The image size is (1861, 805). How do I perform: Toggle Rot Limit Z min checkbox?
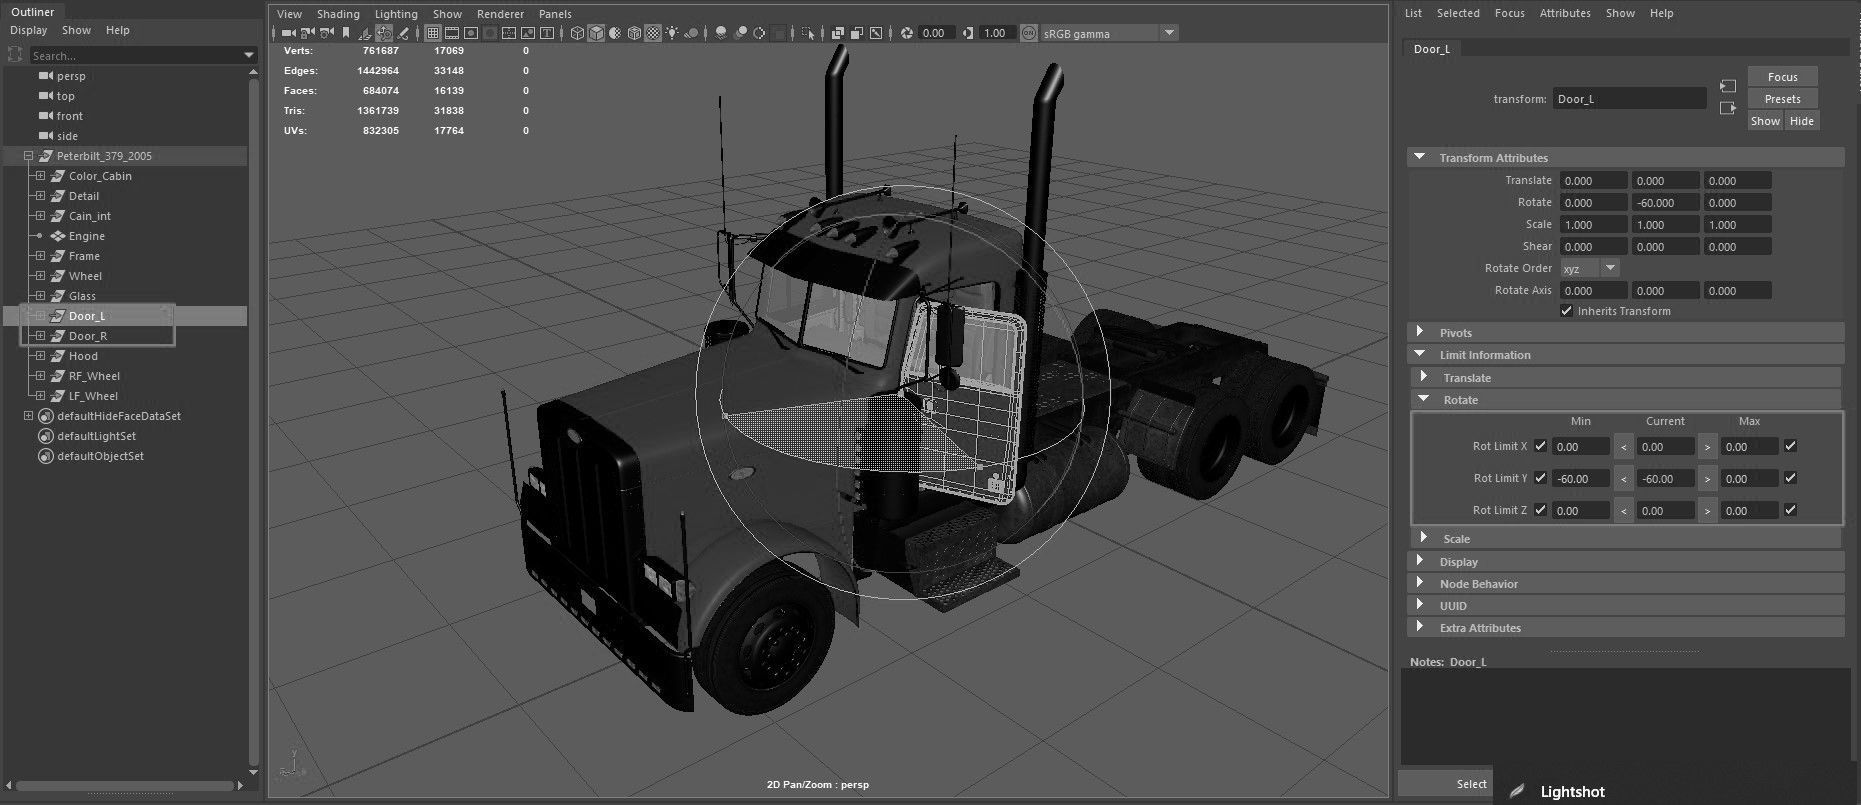point(1540,510)
